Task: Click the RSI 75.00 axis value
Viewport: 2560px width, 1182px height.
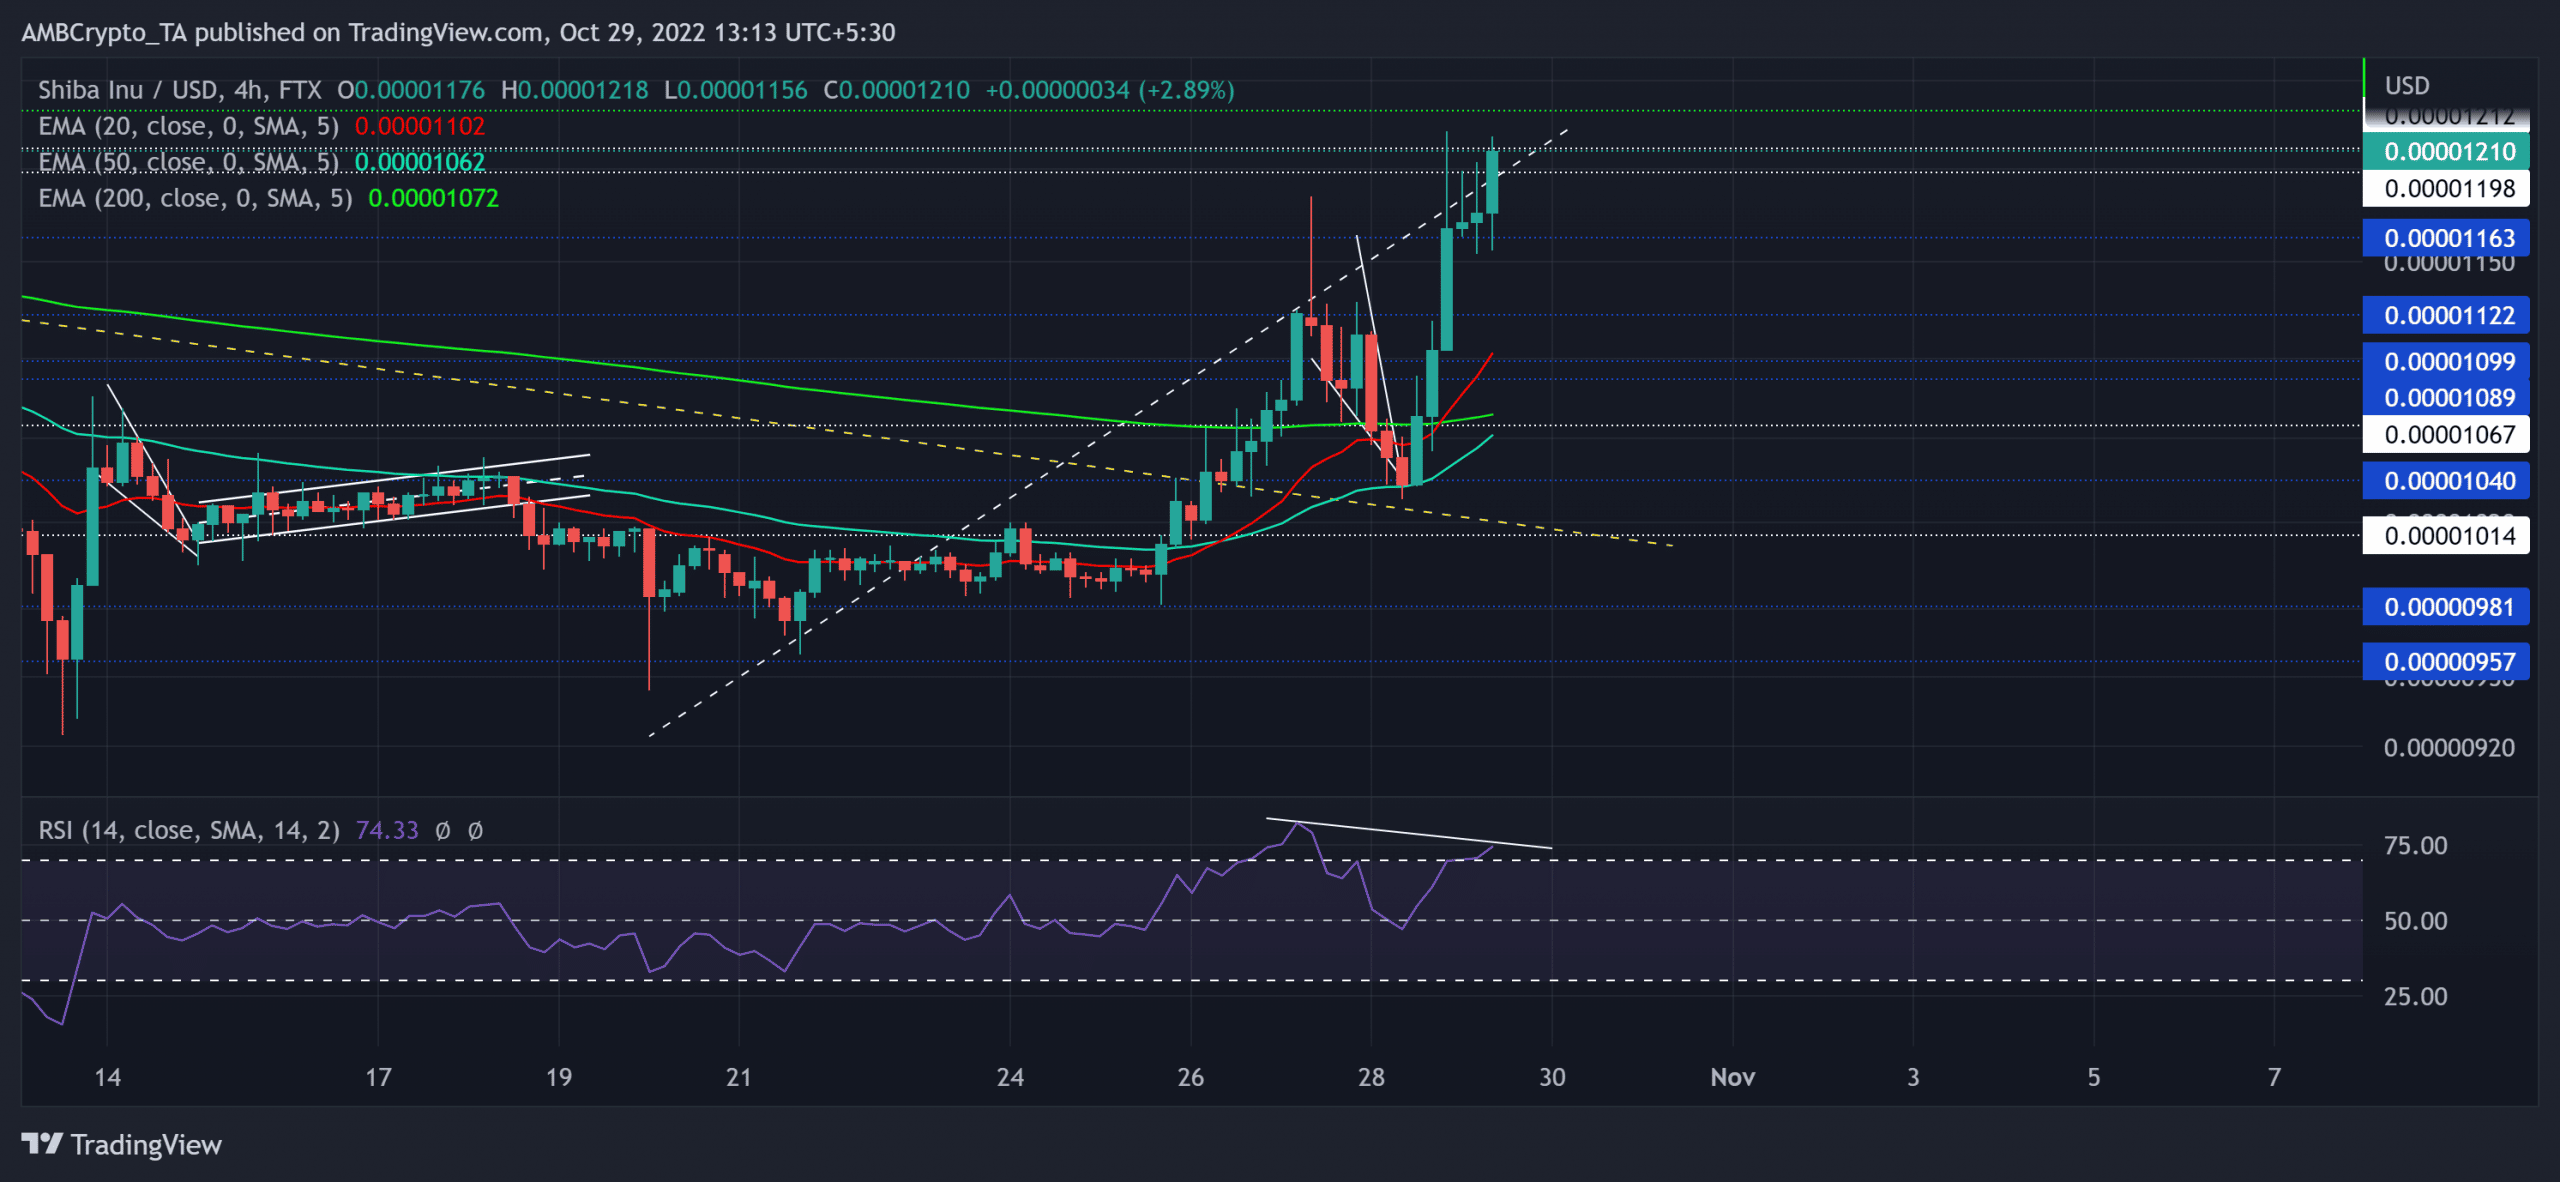Action: point(2416,845)
